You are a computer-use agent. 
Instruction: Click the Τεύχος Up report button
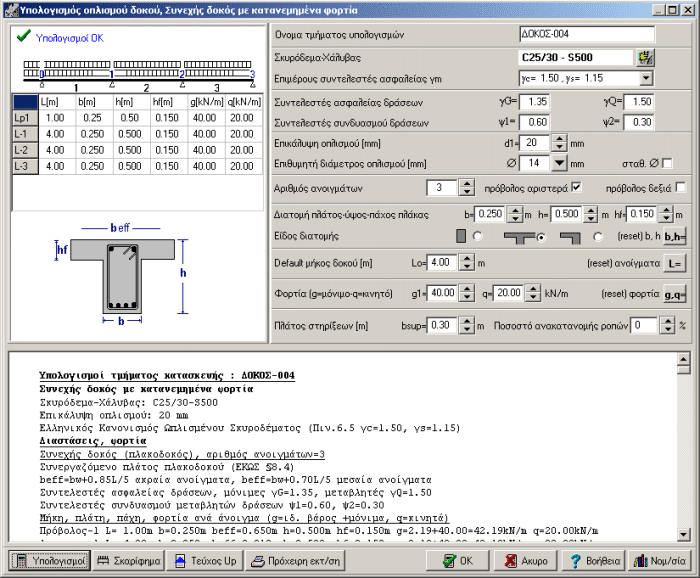(x=204, y=561)
